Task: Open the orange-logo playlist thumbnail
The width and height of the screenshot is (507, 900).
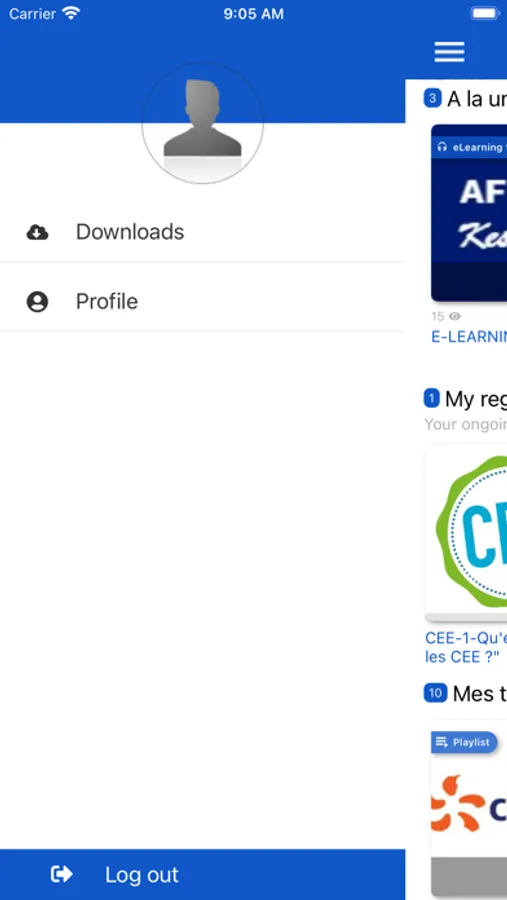Action: [469, 812]
